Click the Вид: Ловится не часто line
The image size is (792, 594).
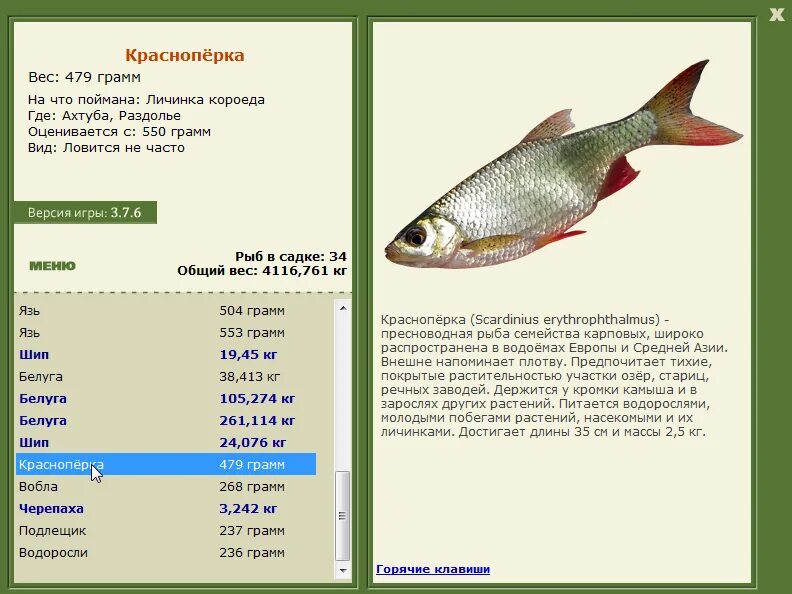coord(107,148)
